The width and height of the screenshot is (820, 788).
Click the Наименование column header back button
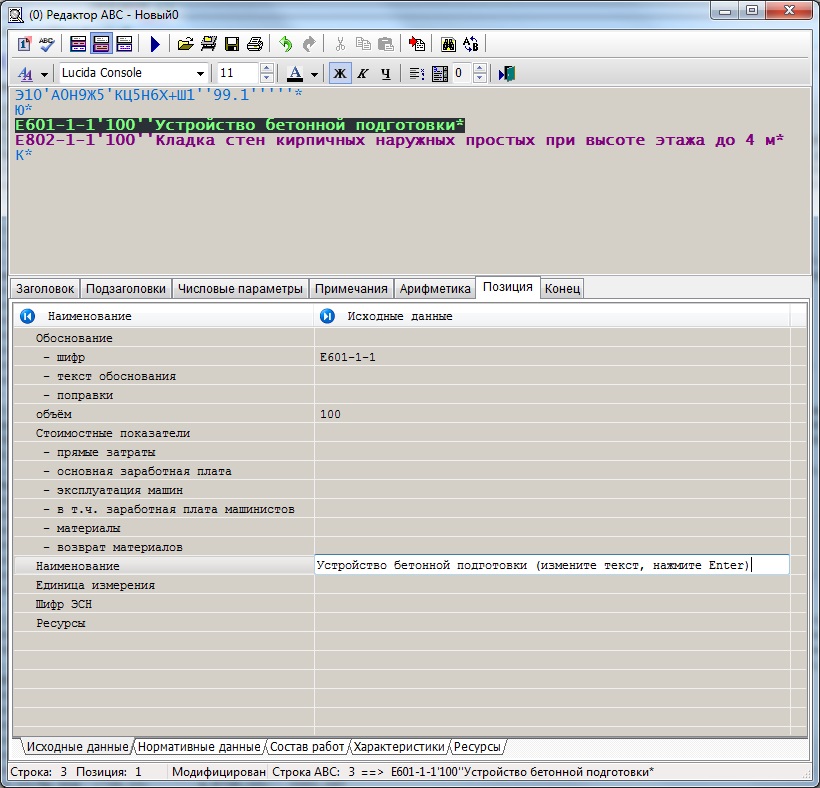27,316
